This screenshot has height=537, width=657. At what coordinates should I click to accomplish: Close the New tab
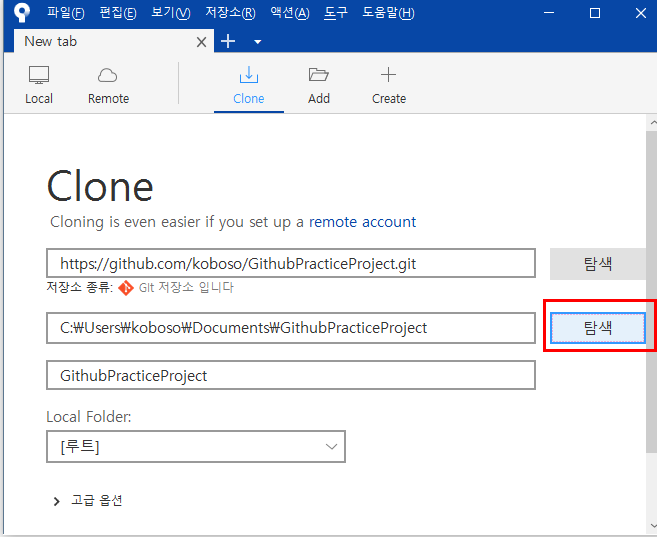click(202, 42)
